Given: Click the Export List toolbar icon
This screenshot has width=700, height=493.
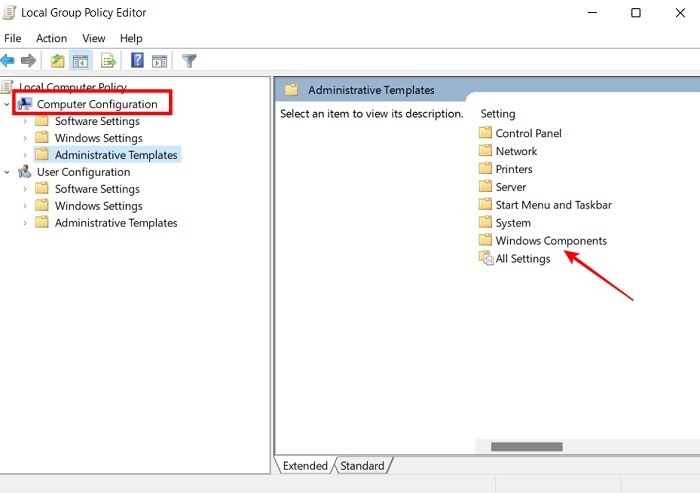Looking at the screenshot, I should [108, 60].
